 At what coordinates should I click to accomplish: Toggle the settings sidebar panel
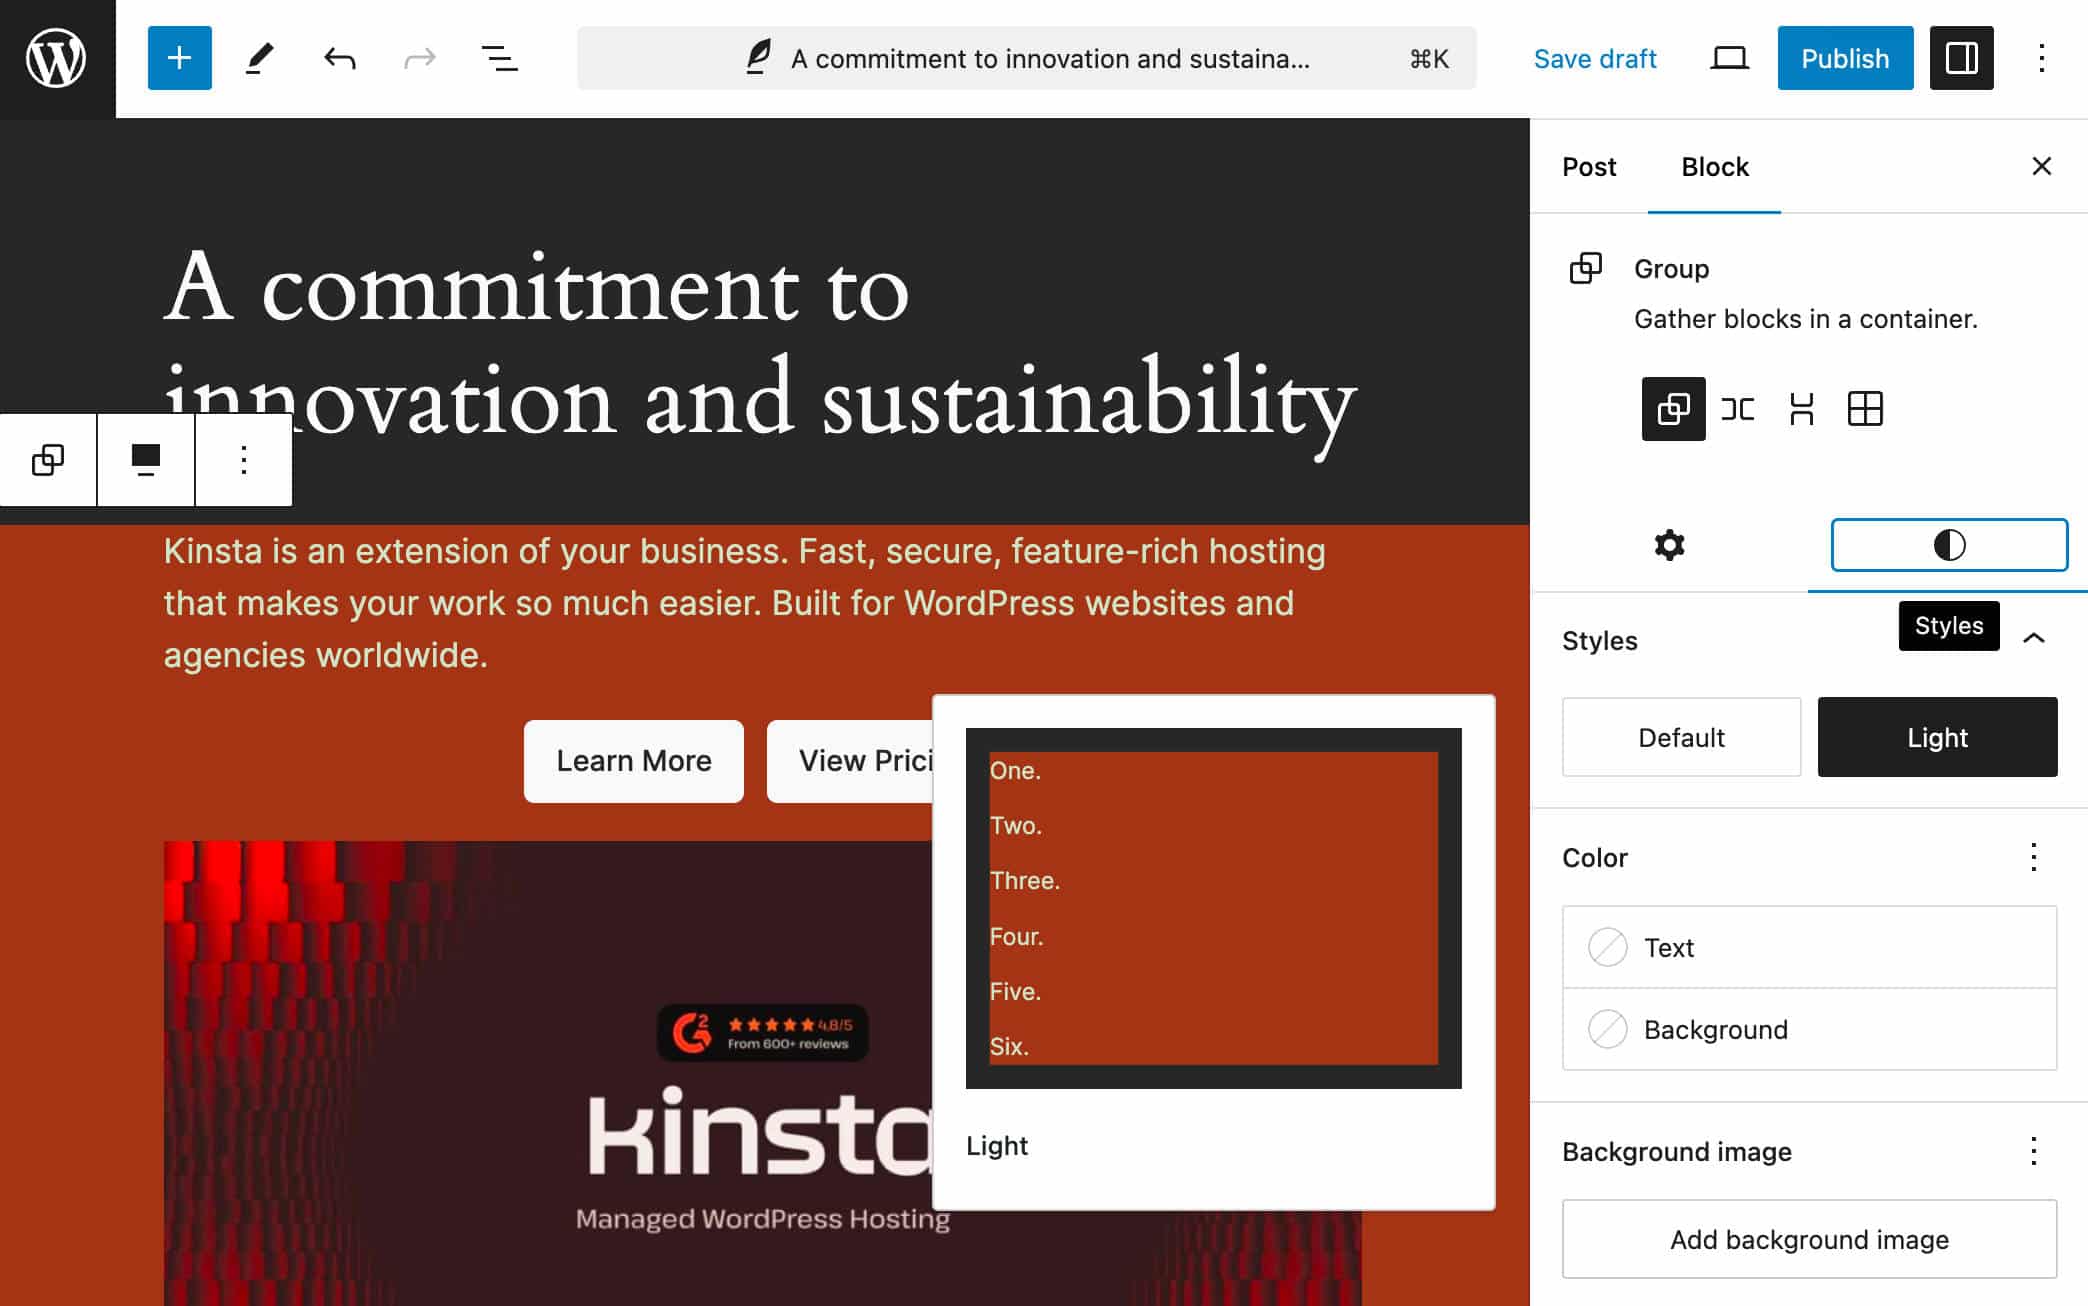[x=1961, y=58]
